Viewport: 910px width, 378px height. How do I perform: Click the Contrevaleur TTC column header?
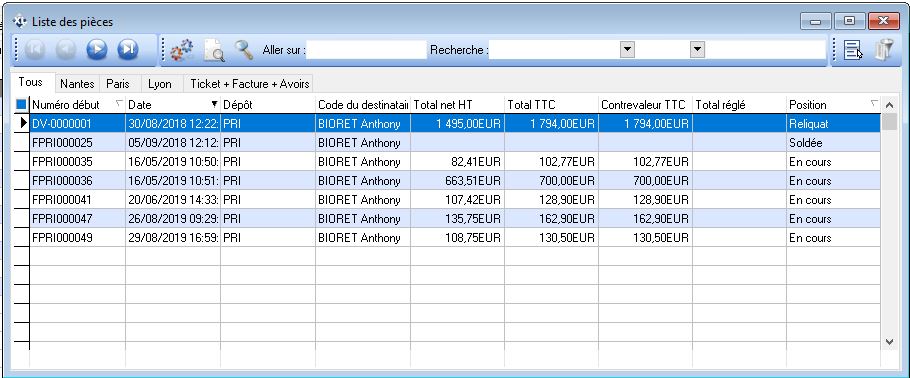click(x=646, y=105)
